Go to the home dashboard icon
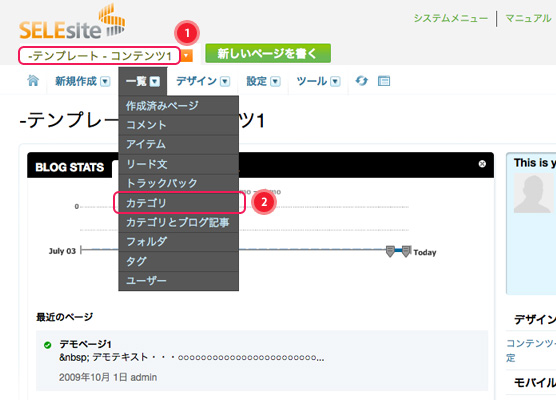The height and width of the screenshot is (400, 556). coord(33,81)
